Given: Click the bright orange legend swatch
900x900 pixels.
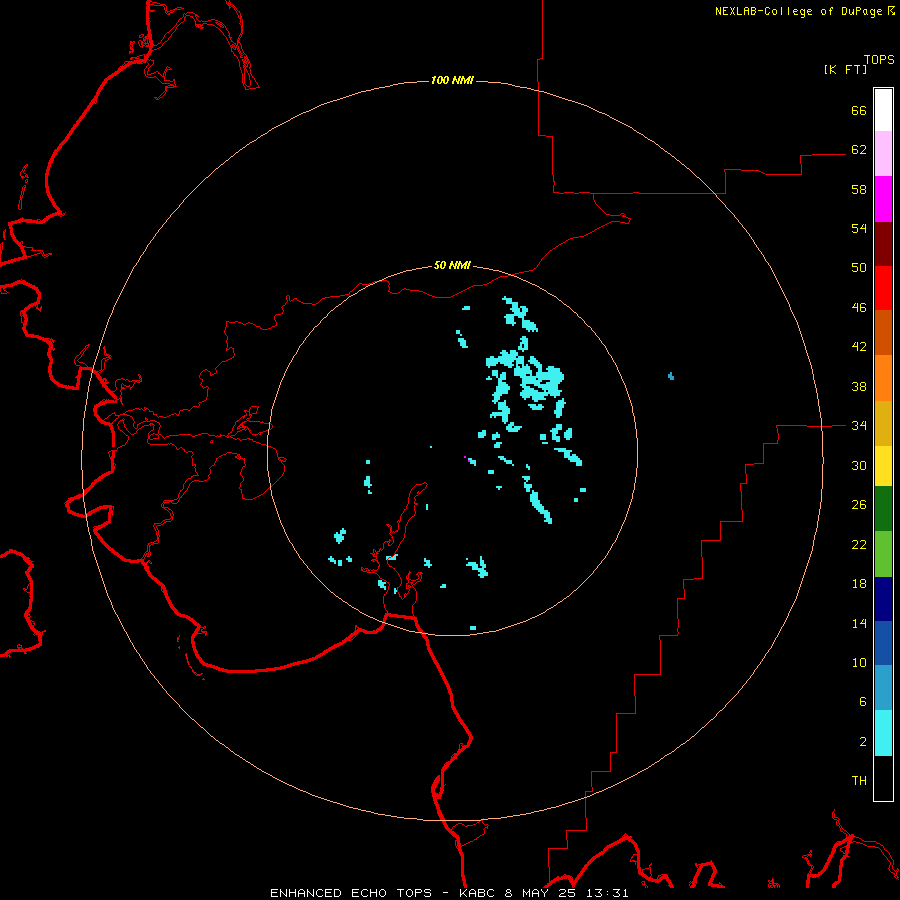Looking at the screenshot, I should click(x=883, y=378).
